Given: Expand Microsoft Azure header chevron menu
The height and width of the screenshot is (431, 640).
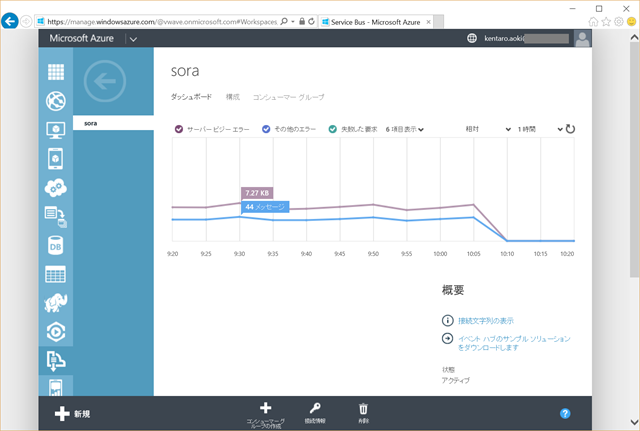Looking at the screenshot, I should click(133, 39).
